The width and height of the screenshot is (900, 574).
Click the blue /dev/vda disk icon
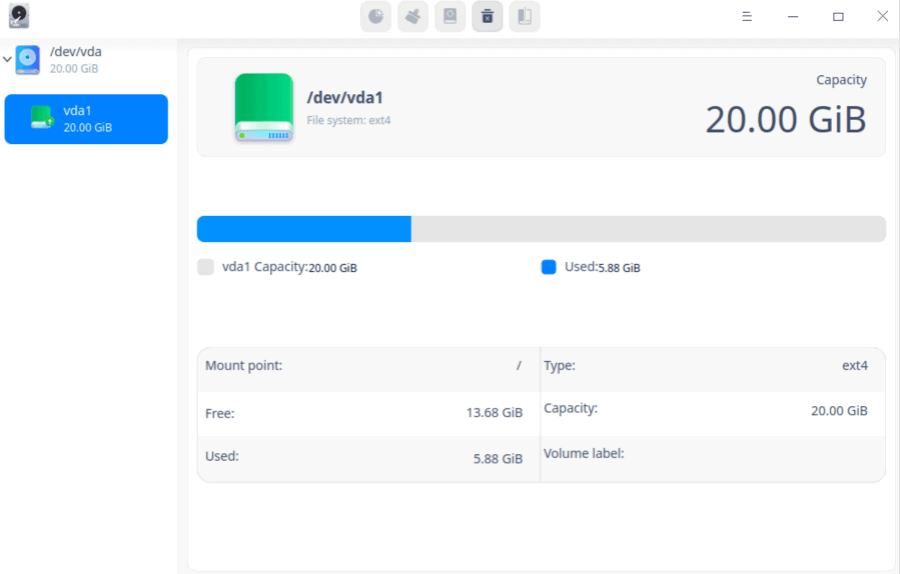point(28,59)
